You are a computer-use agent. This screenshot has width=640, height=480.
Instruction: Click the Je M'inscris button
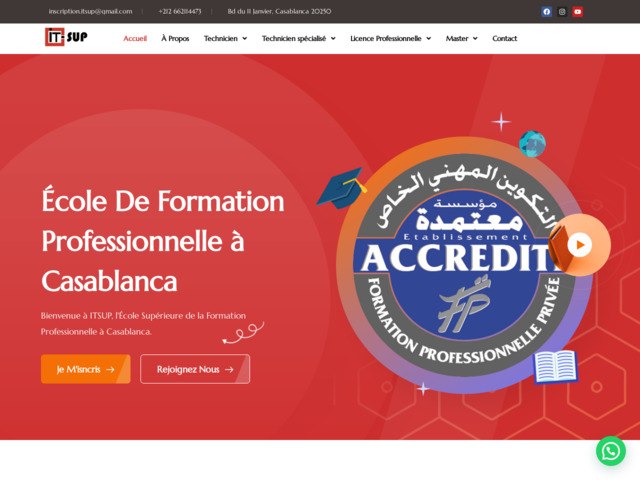86,369
